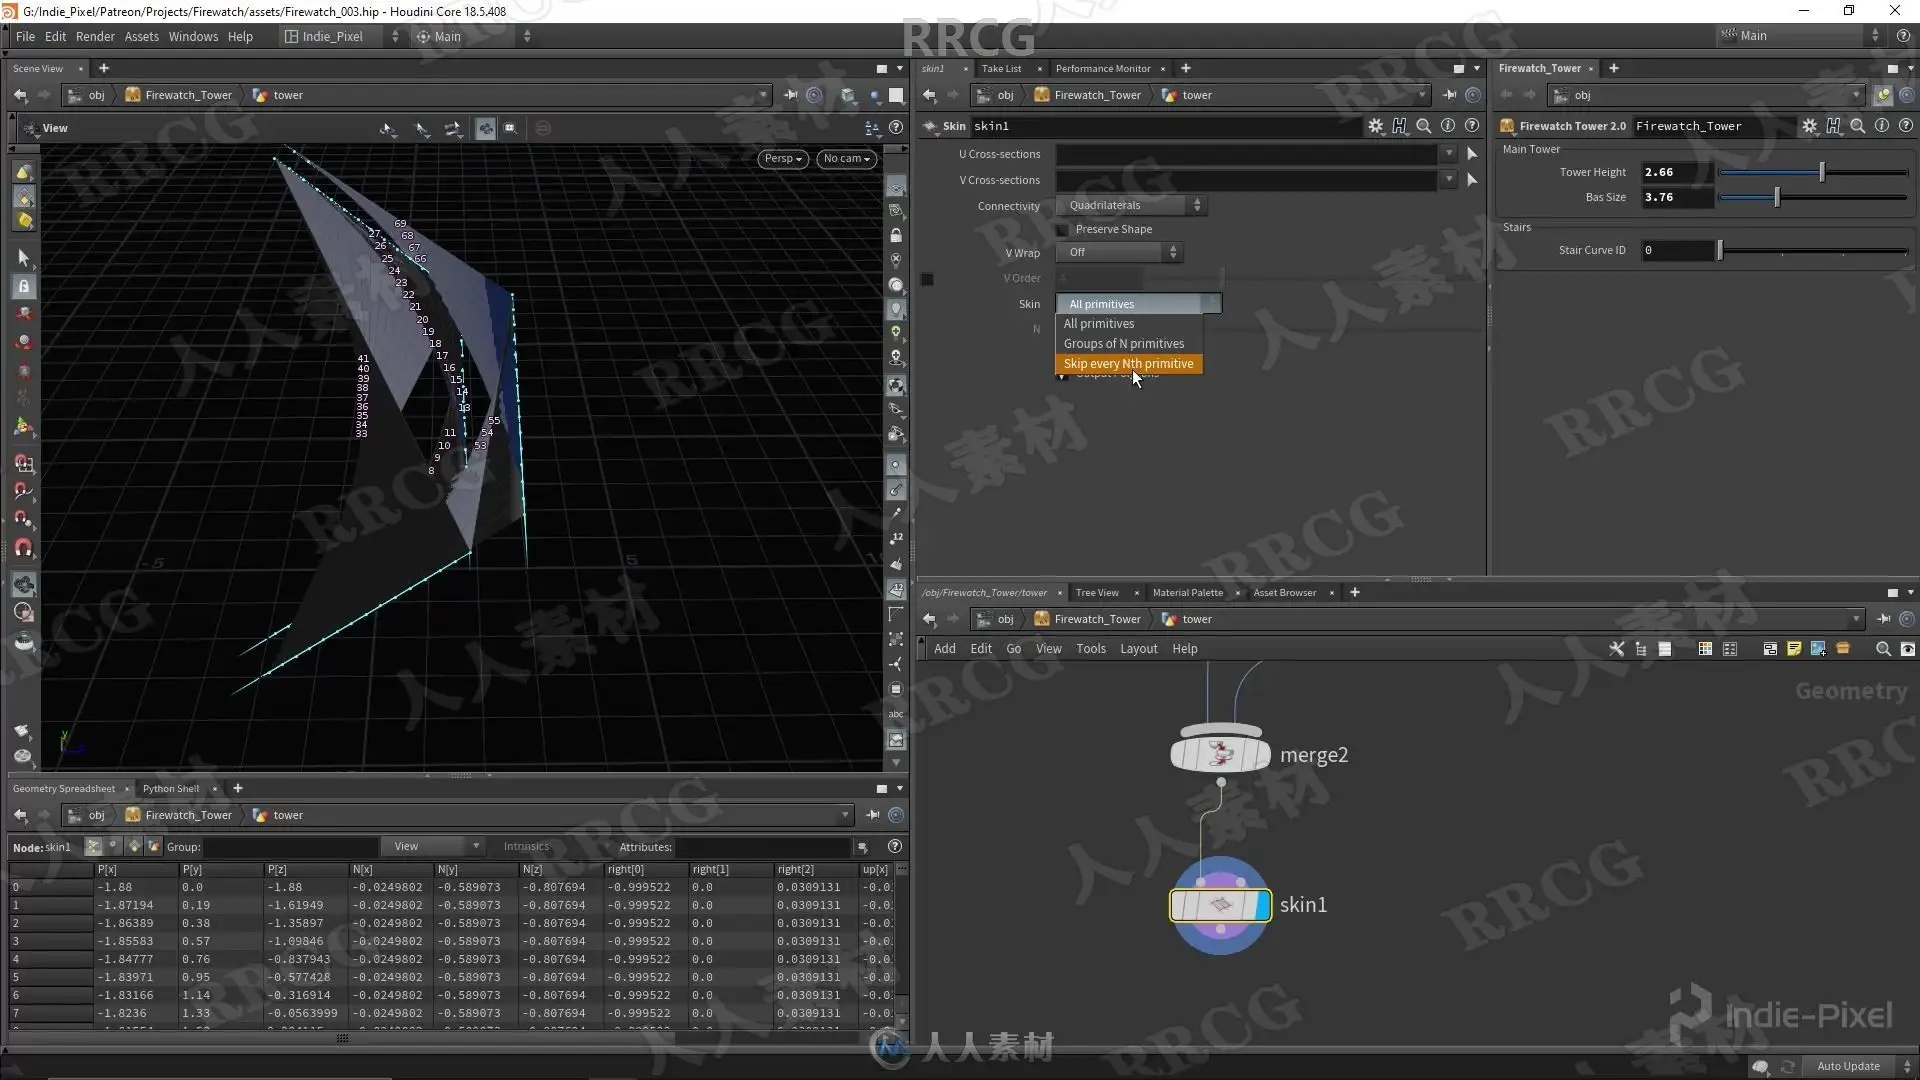Toggle the Preserve Shape checkbox

click(x=1063, y=230)
